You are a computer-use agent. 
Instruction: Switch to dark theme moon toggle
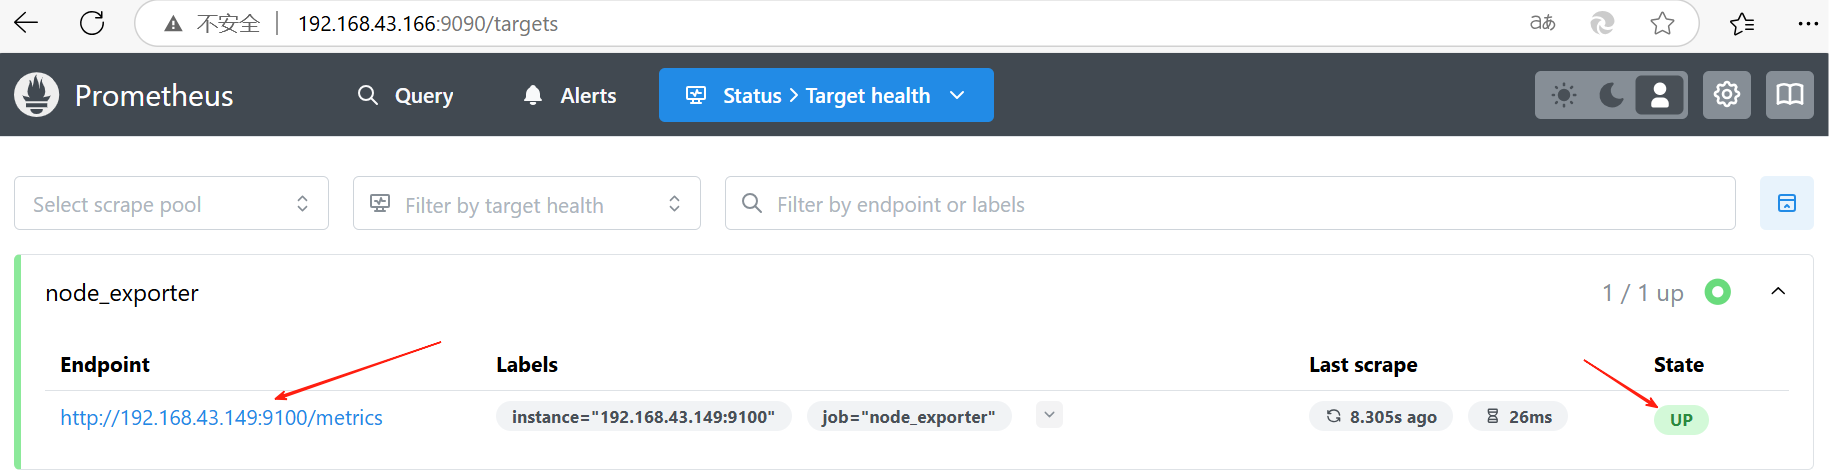pos(1611,95)
